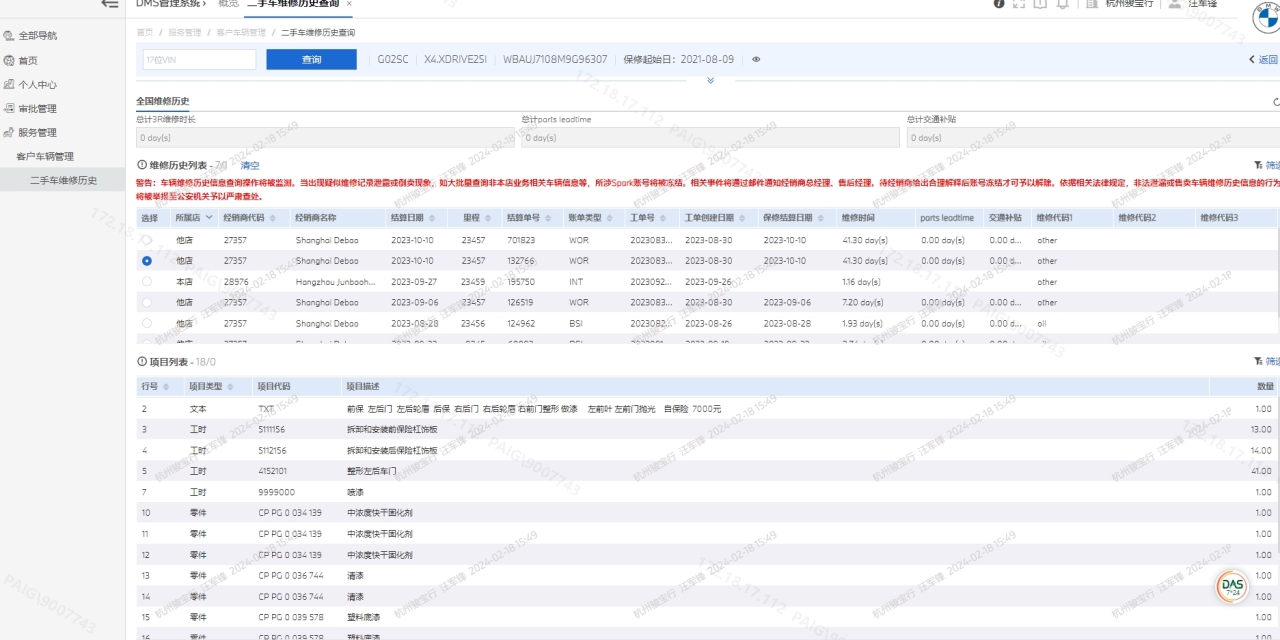Close the 二手车维修历史查询 tab
The image size is (1280, 640).
pyautogui.click(x=349, y=4)
